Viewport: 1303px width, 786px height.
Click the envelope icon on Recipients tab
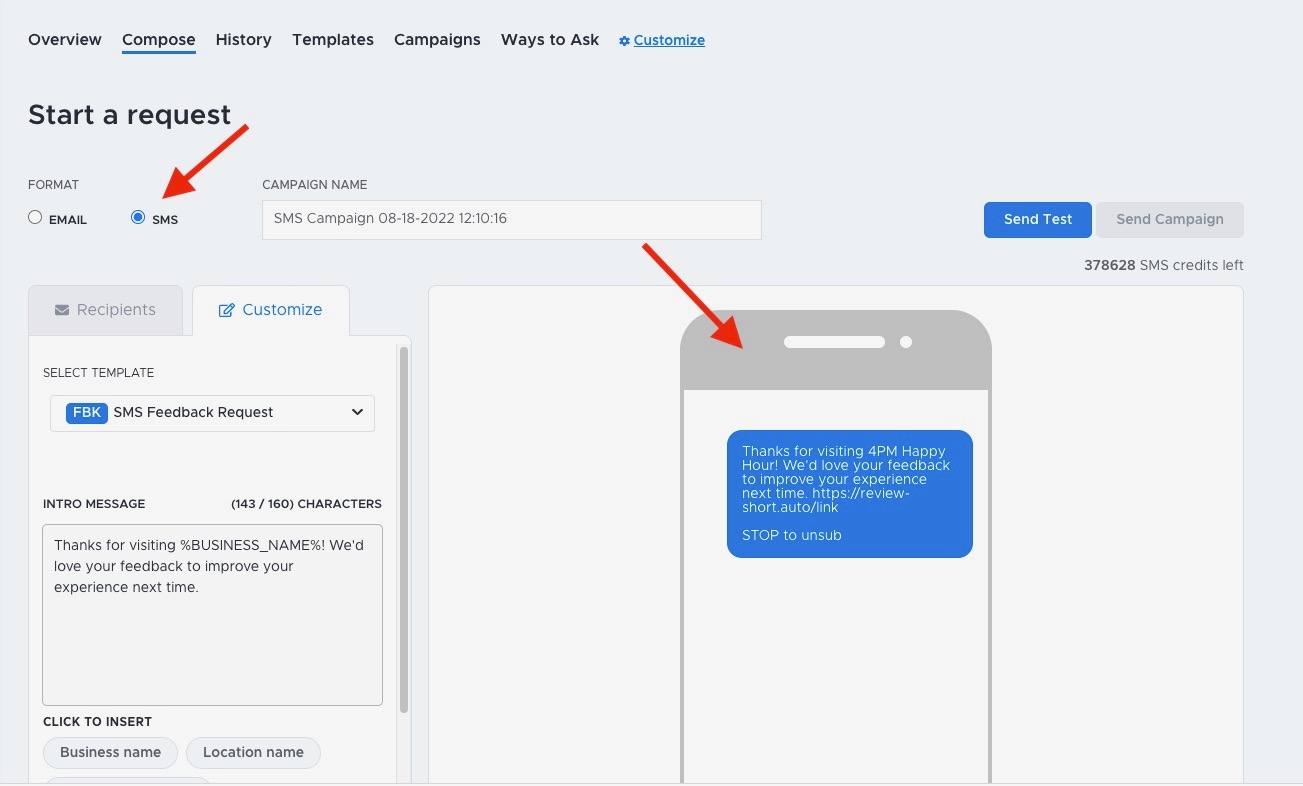click(x=62, y=310)
